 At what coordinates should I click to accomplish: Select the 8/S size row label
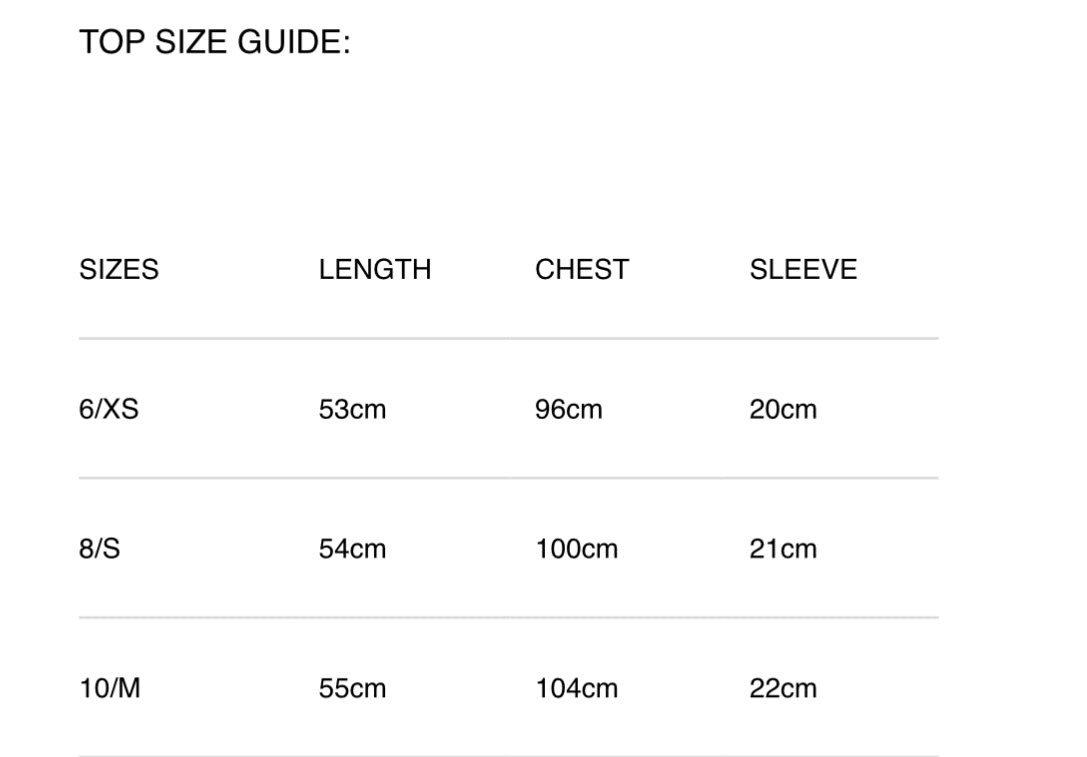tap(100, 549)
